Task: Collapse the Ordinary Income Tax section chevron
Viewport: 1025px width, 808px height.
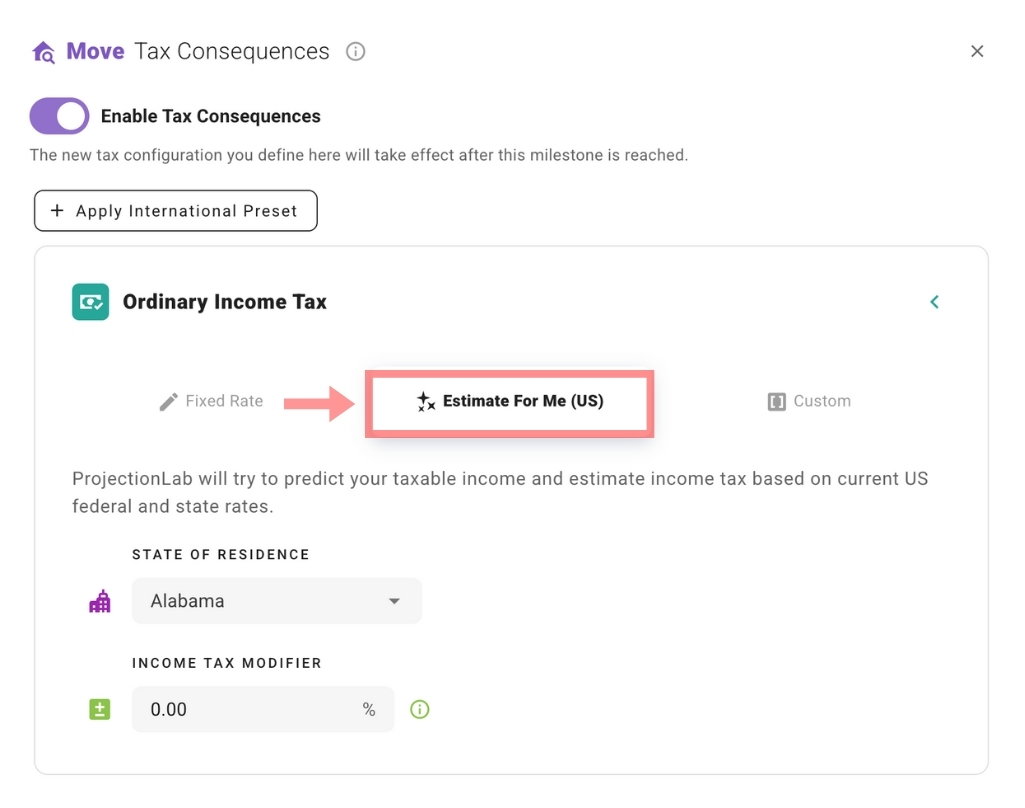Action: (934, 302)
